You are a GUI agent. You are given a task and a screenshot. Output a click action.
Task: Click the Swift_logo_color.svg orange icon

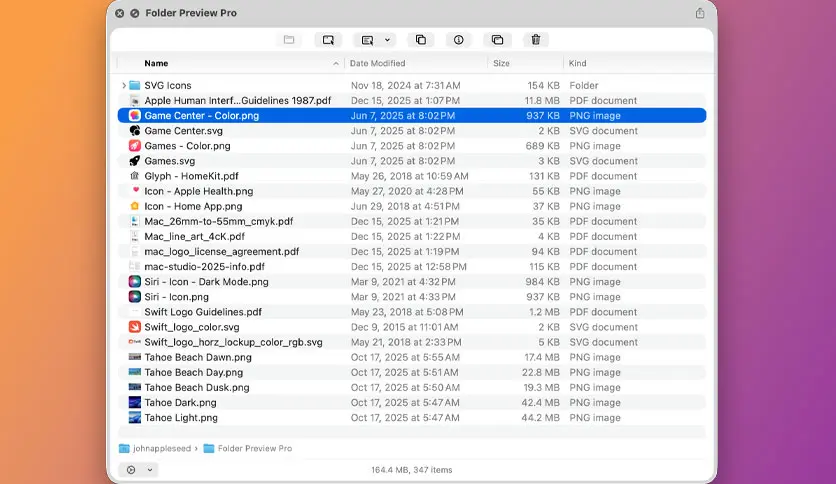135,327
